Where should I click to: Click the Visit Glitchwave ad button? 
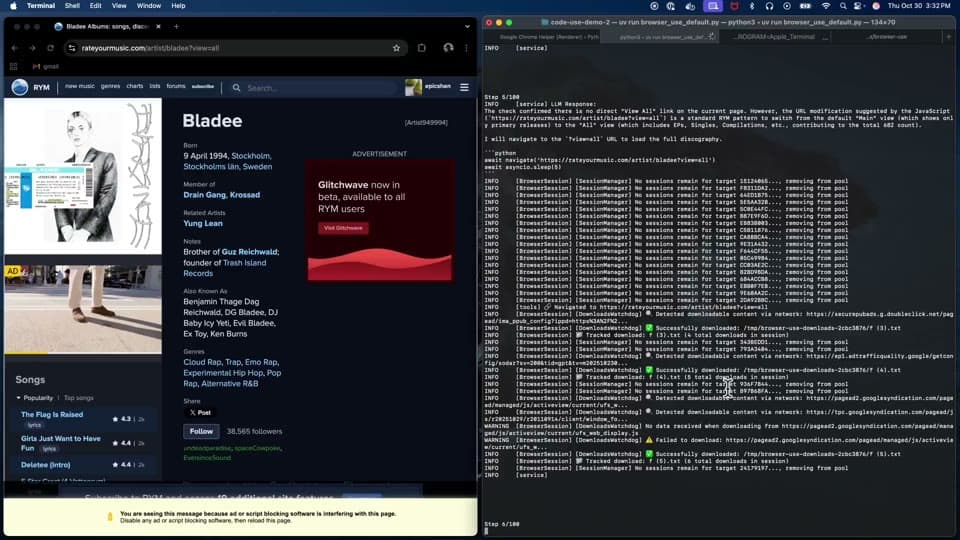(343, 228)
